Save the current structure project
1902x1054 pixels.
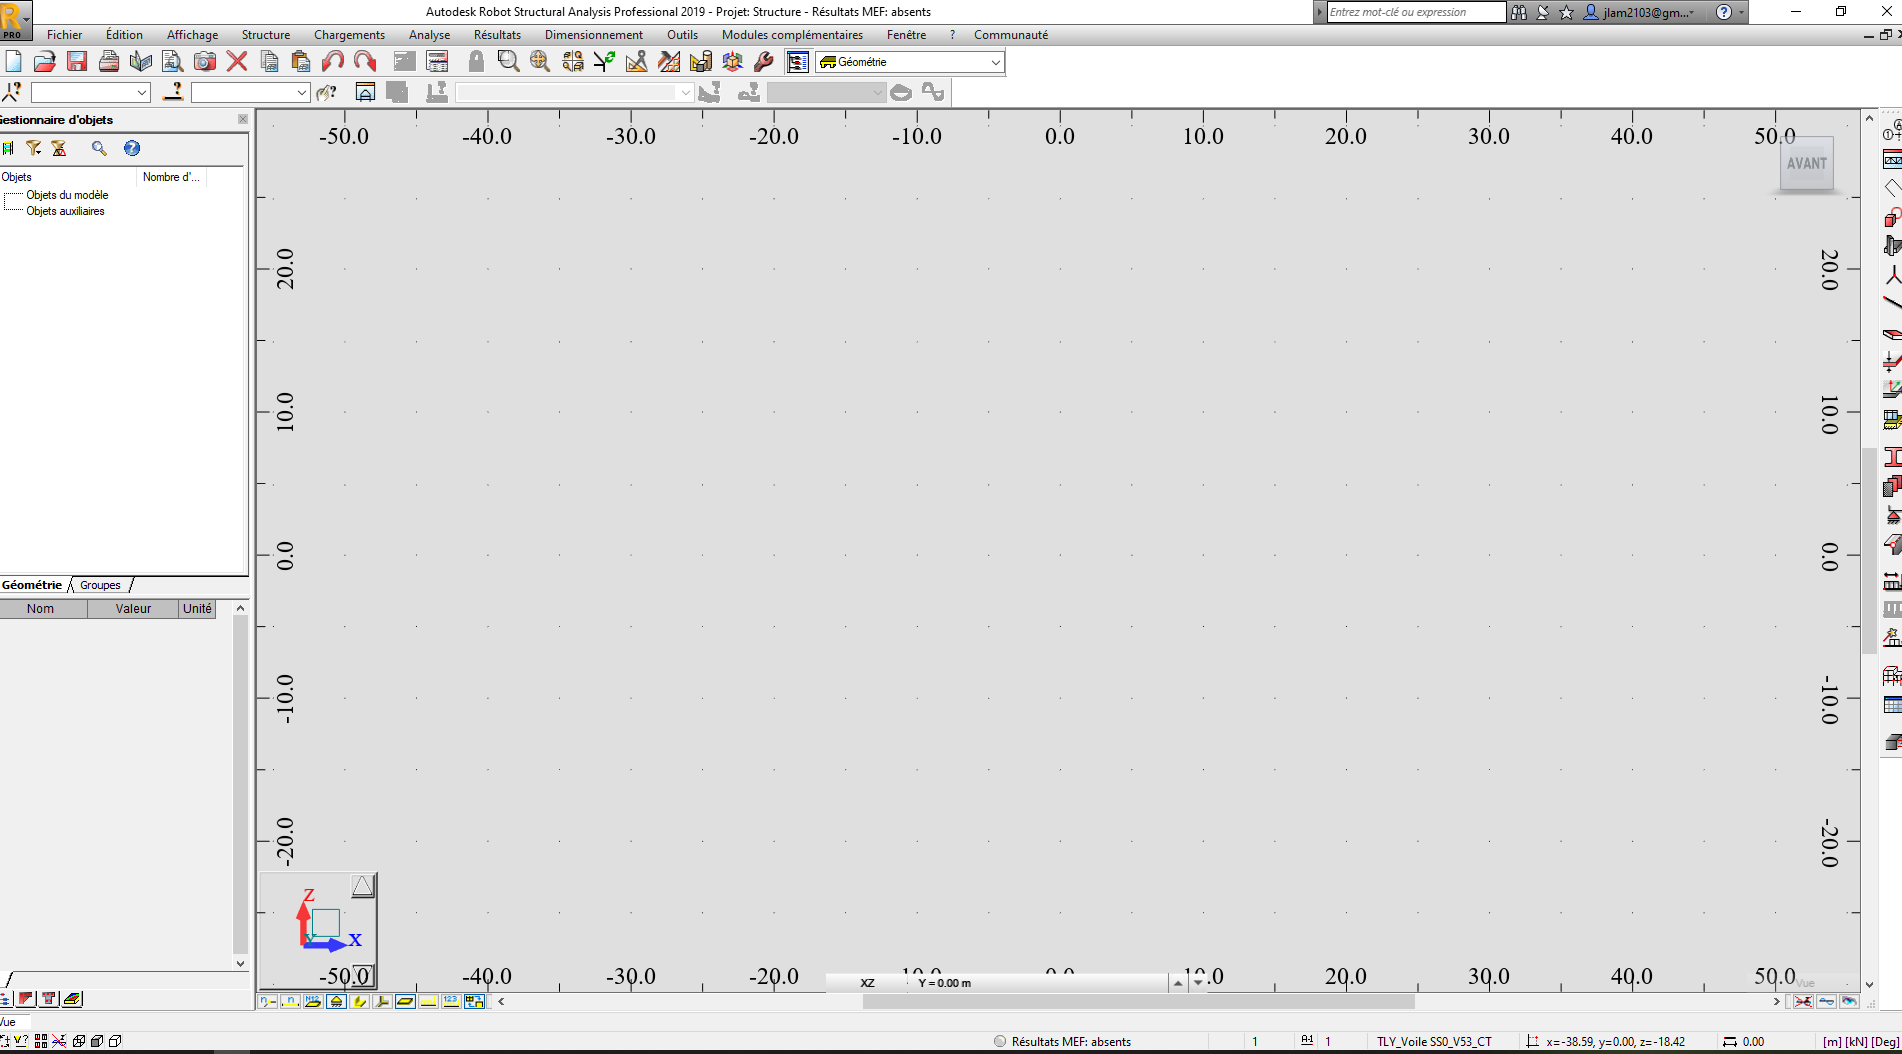pos(76,61)
